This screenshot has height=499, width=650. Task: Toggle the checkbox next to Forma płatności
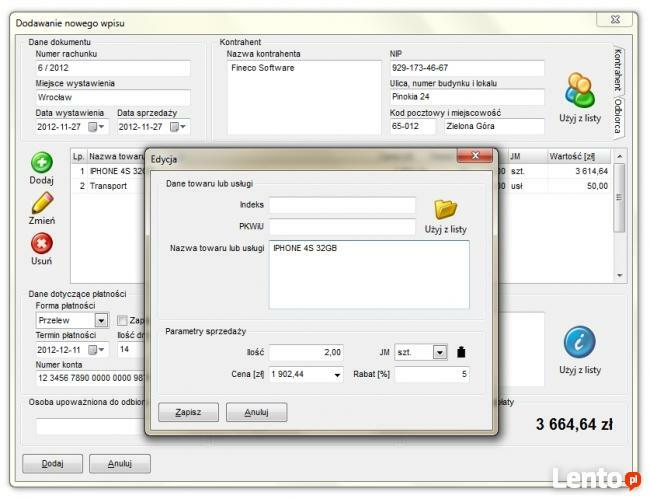click(x=122, y=320)
